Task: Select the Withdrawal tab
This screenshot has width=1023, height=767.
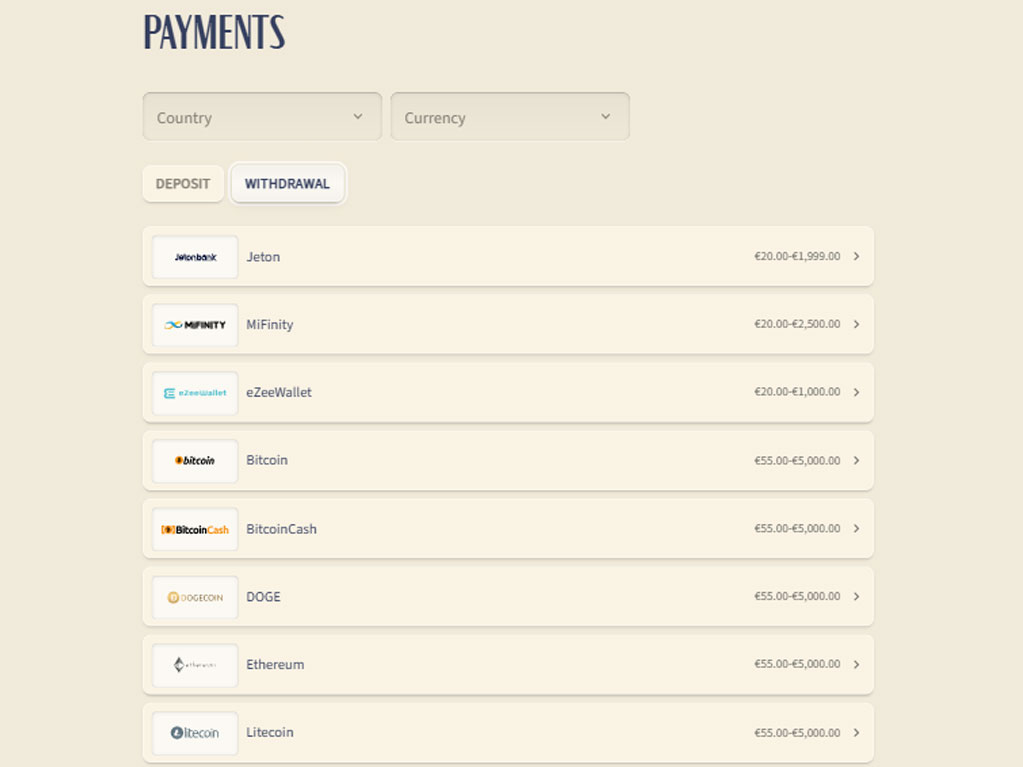Action: [287, 184]
